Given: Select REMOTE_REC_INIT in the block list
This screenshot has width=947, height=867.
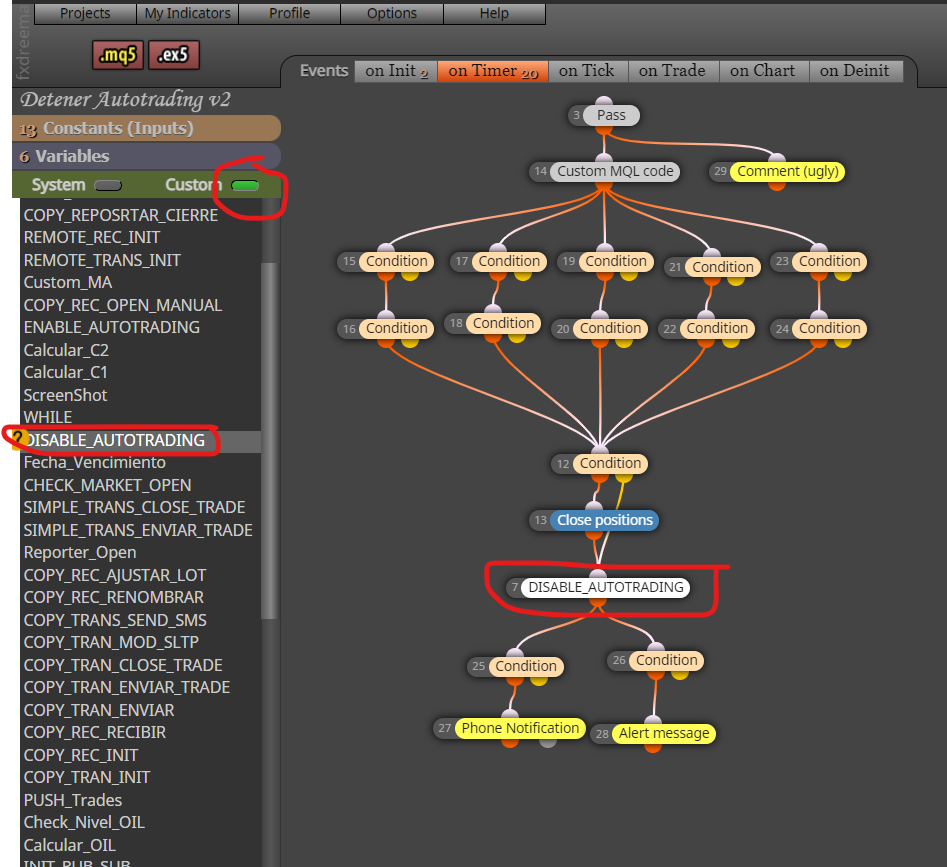Looking at the screenshot, I should [92, 238].
